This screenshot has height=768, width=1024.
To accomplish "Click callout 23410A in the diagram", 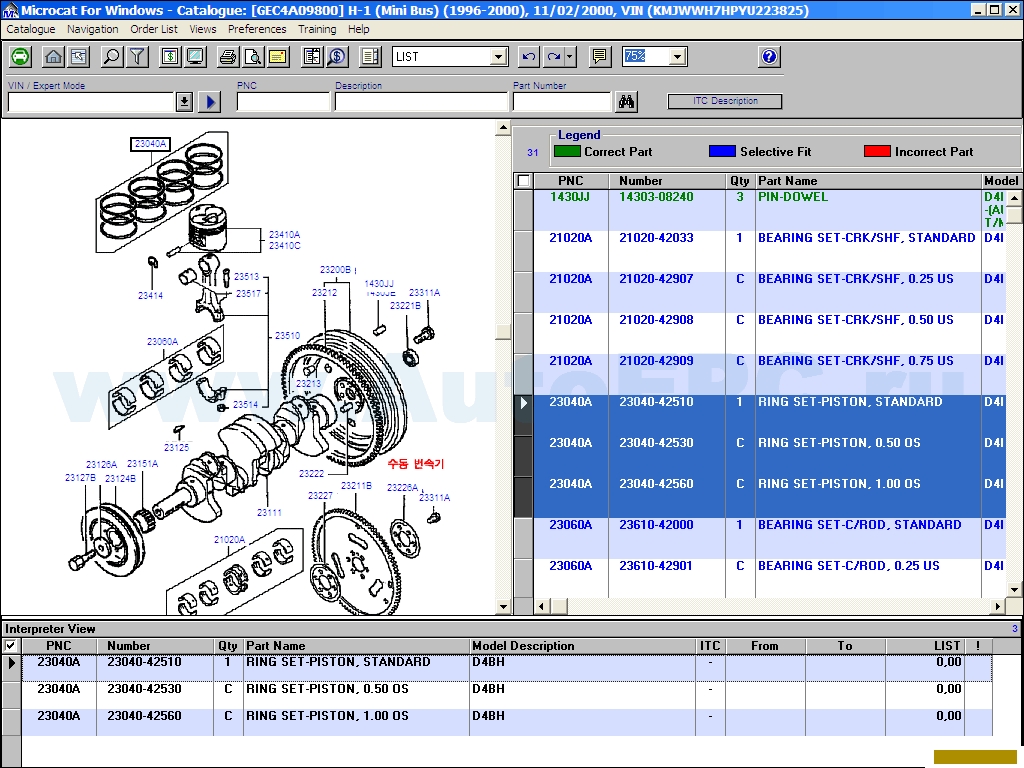I will 285,234.
